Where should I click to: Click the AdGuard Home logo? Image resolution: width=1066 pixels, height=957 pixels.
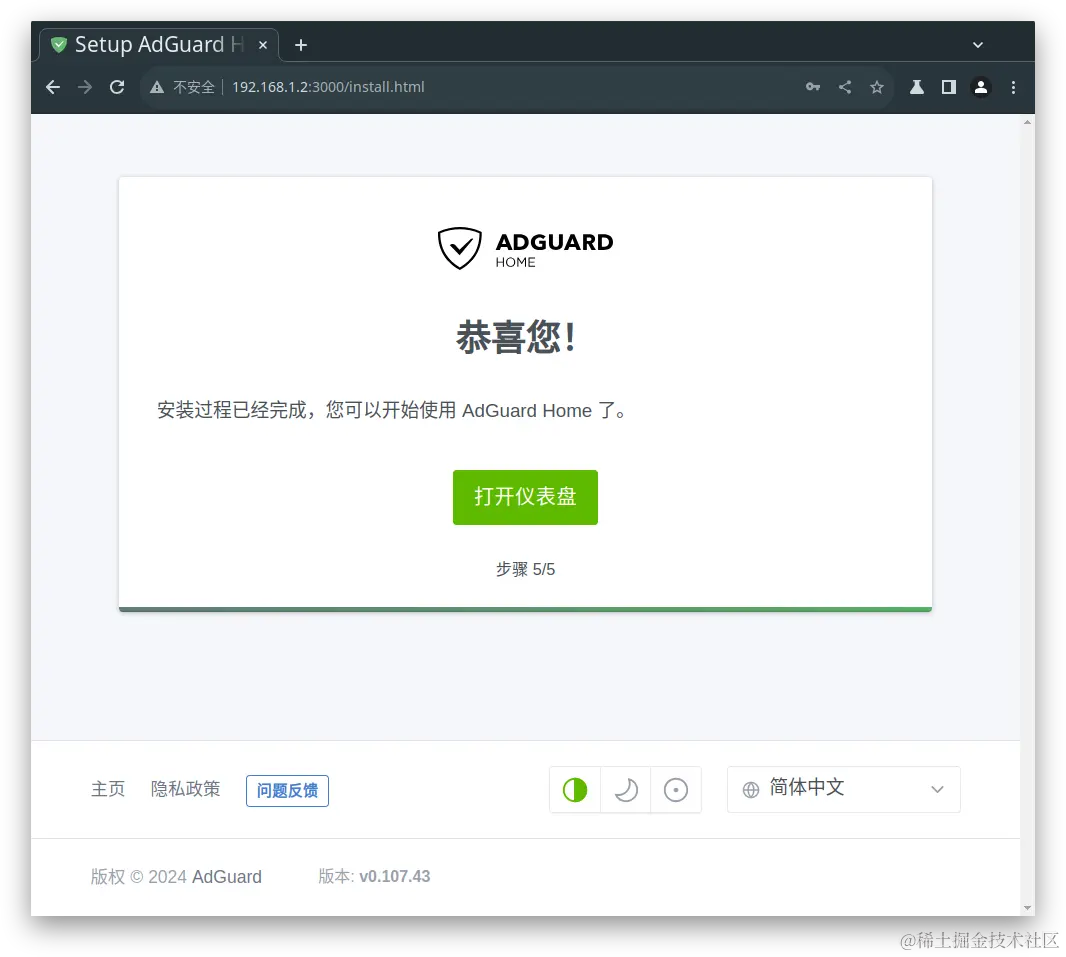pos(525,249)
